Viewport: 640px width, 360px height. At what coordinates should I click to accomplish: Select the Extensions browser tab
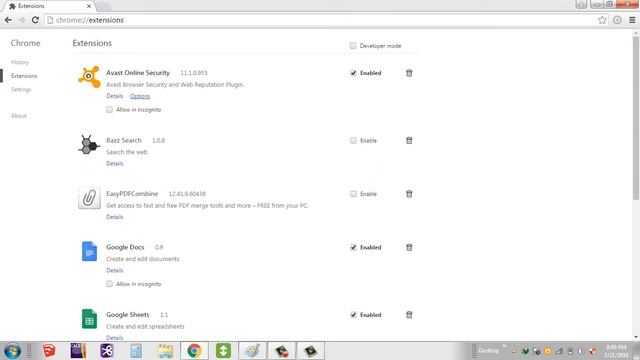[x=49, y=6]
